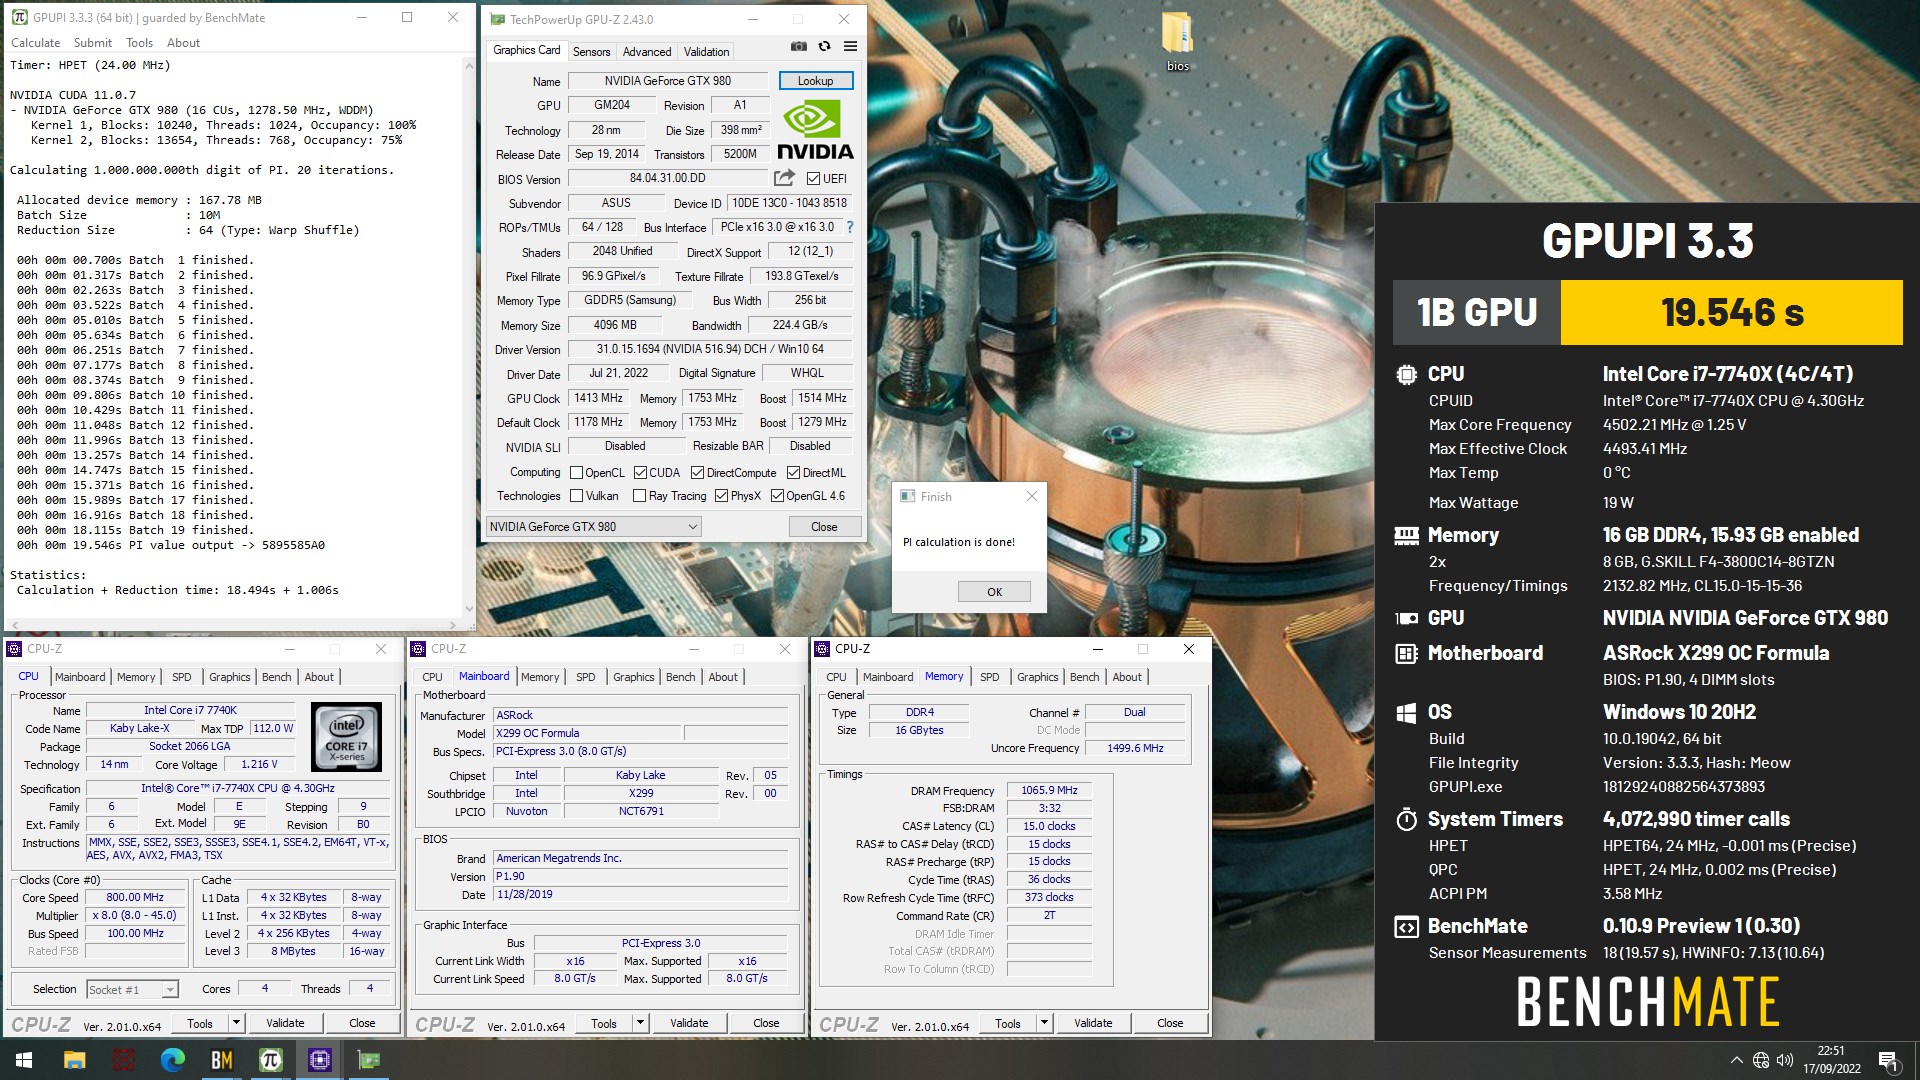
Task: Click the GPU-Z title bar icon
Action: click(497, 19)
